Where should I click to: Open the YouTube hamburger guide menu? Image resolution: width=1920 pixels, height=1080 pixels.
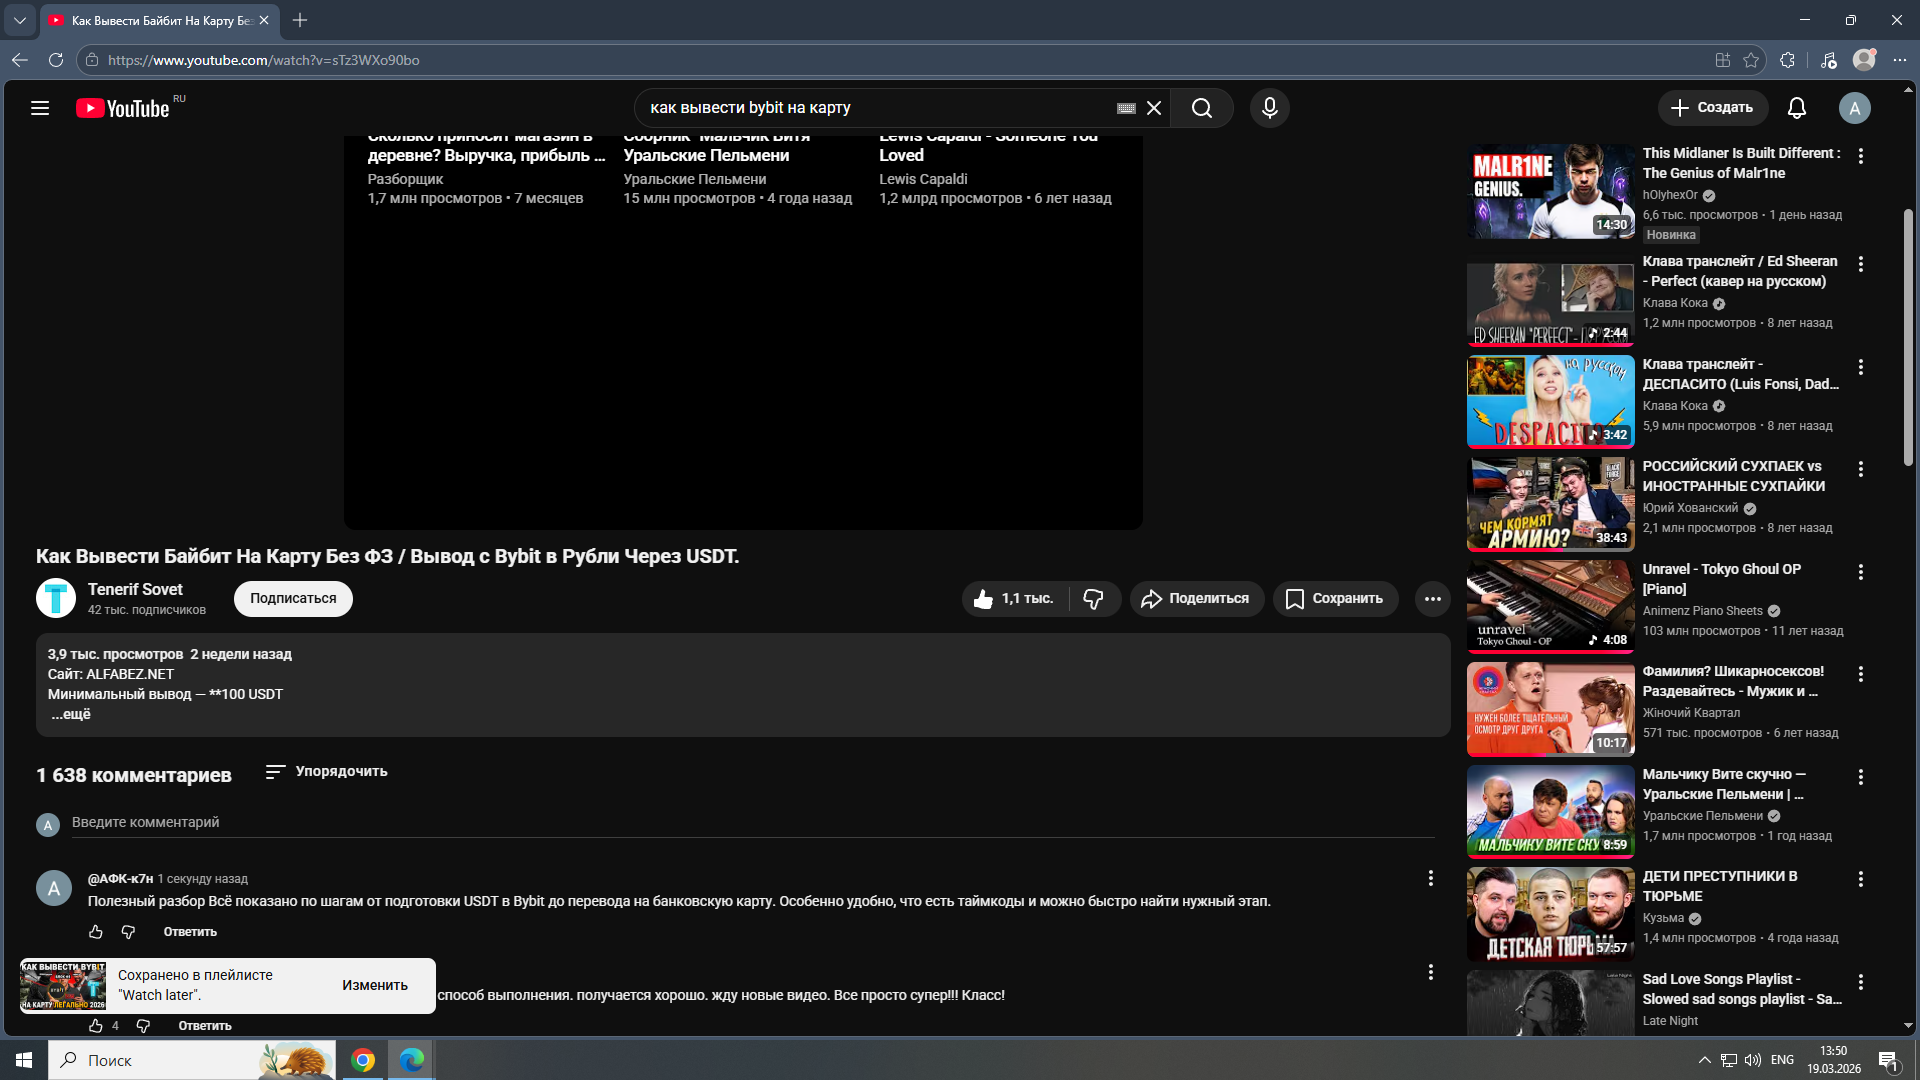(x=40, y=108)
